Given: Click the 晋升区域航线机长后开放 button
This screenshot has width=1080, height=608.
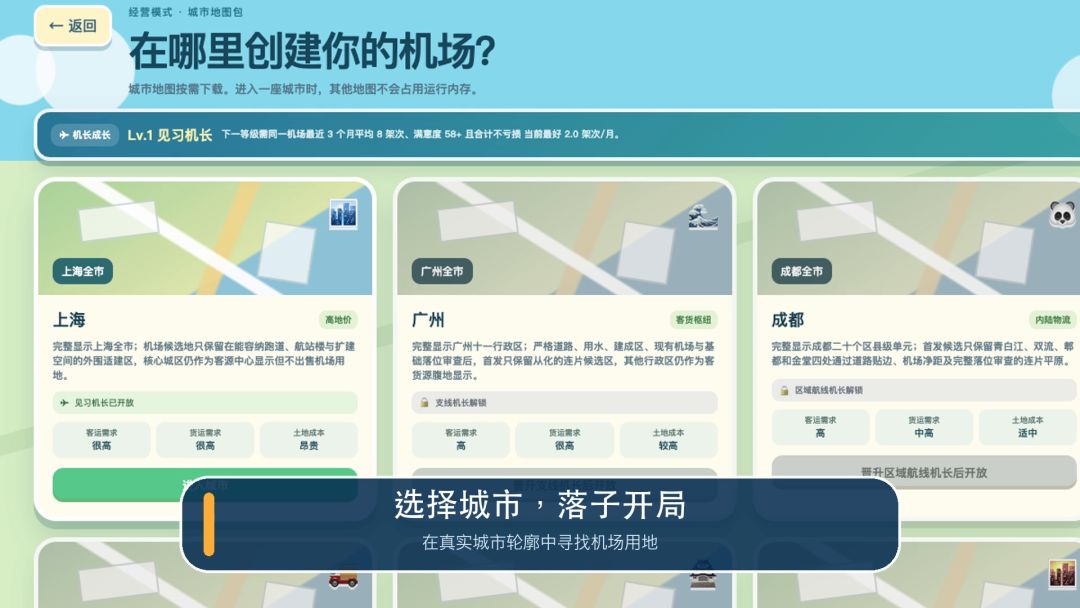Looking at the screenshot, I should tap(924, 472).
